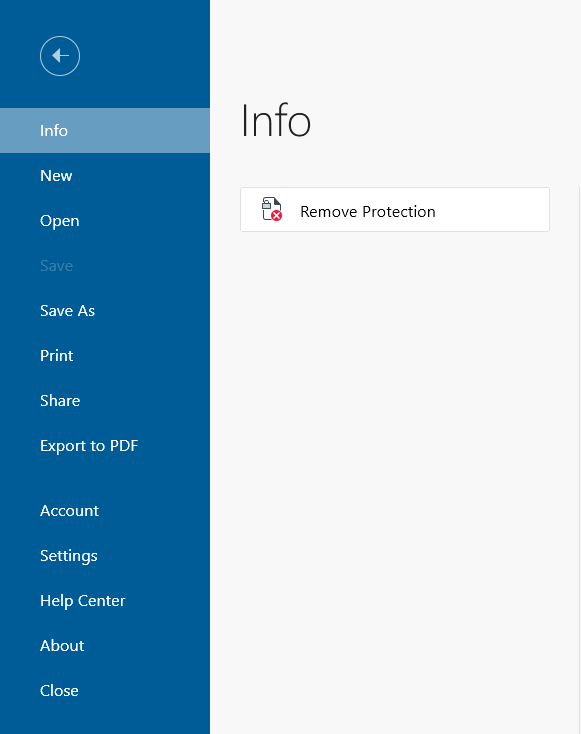
Task: Select the Info menu item
Action: [x=105, y=131]
